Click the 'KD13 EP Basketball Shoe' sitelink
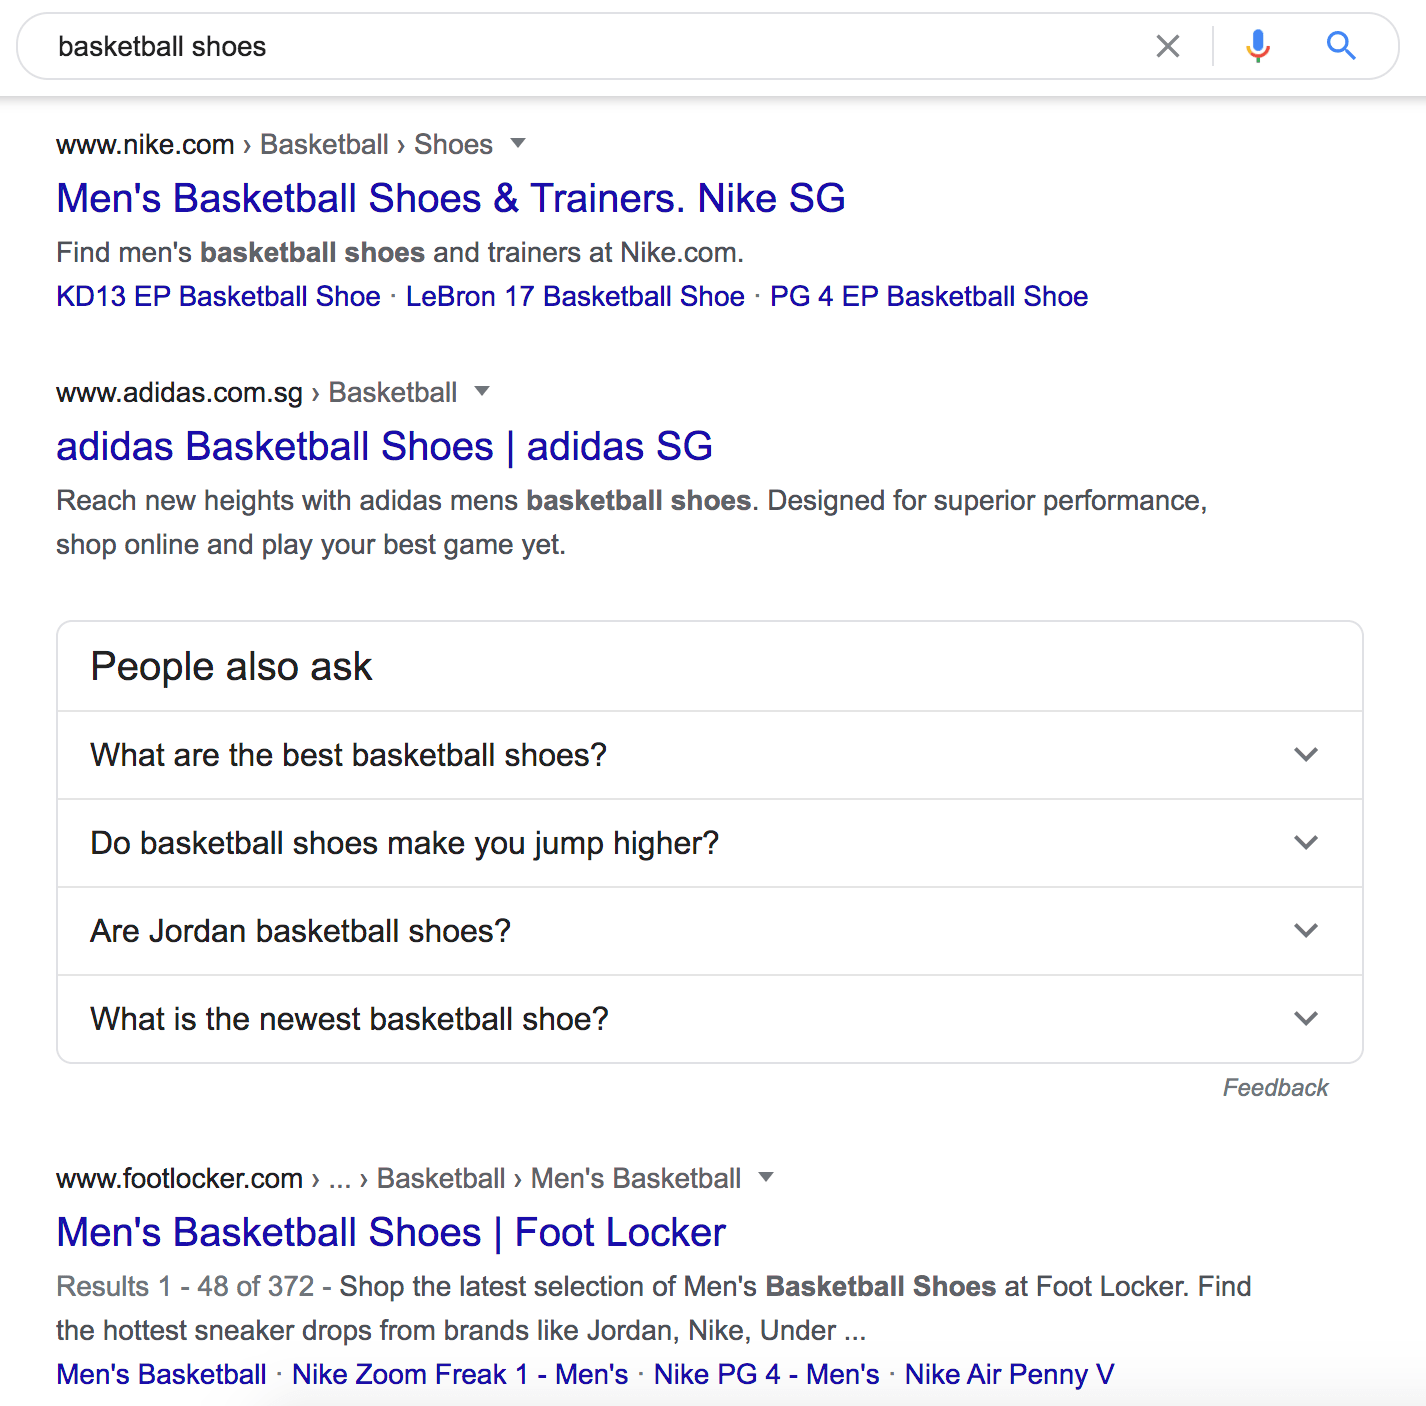This screenshot has height=1406, width=1426. (x=217, y=296)
